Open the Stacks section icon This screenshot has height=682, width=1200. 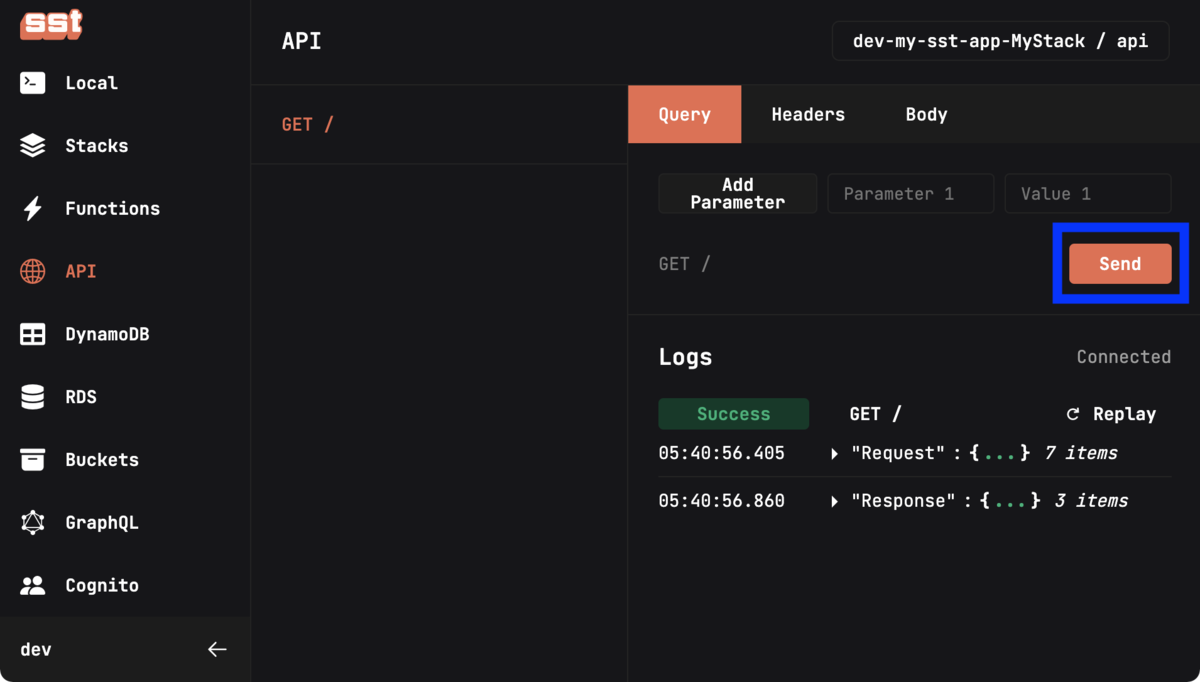click(x=32, y=145)
